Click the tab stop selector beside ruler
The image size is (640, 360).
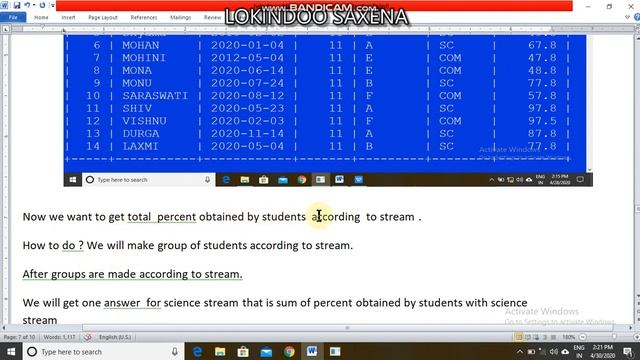[6, 29]
